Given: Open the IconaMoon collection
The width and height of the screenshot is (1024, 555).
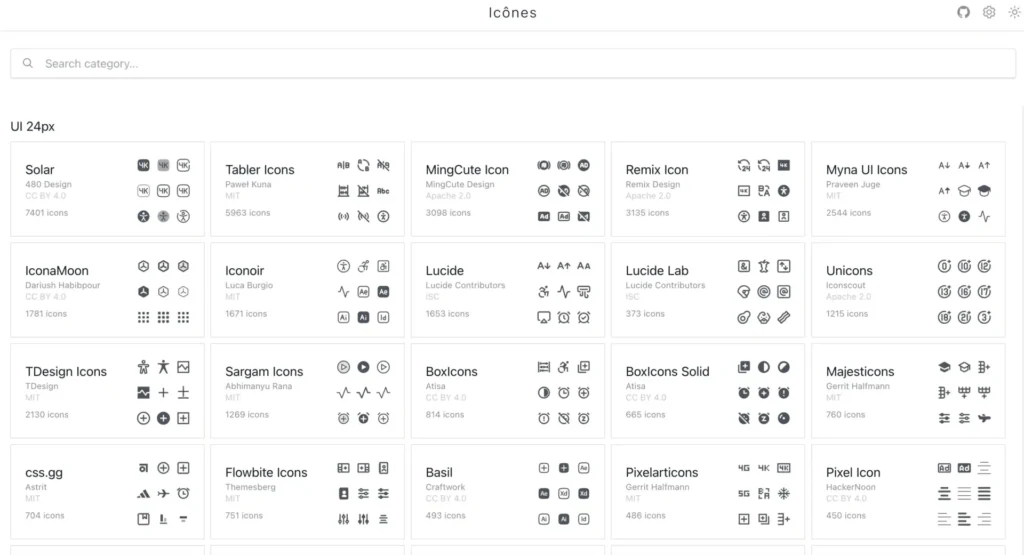Looking at the screenshot, I should (x=107, y=290).
